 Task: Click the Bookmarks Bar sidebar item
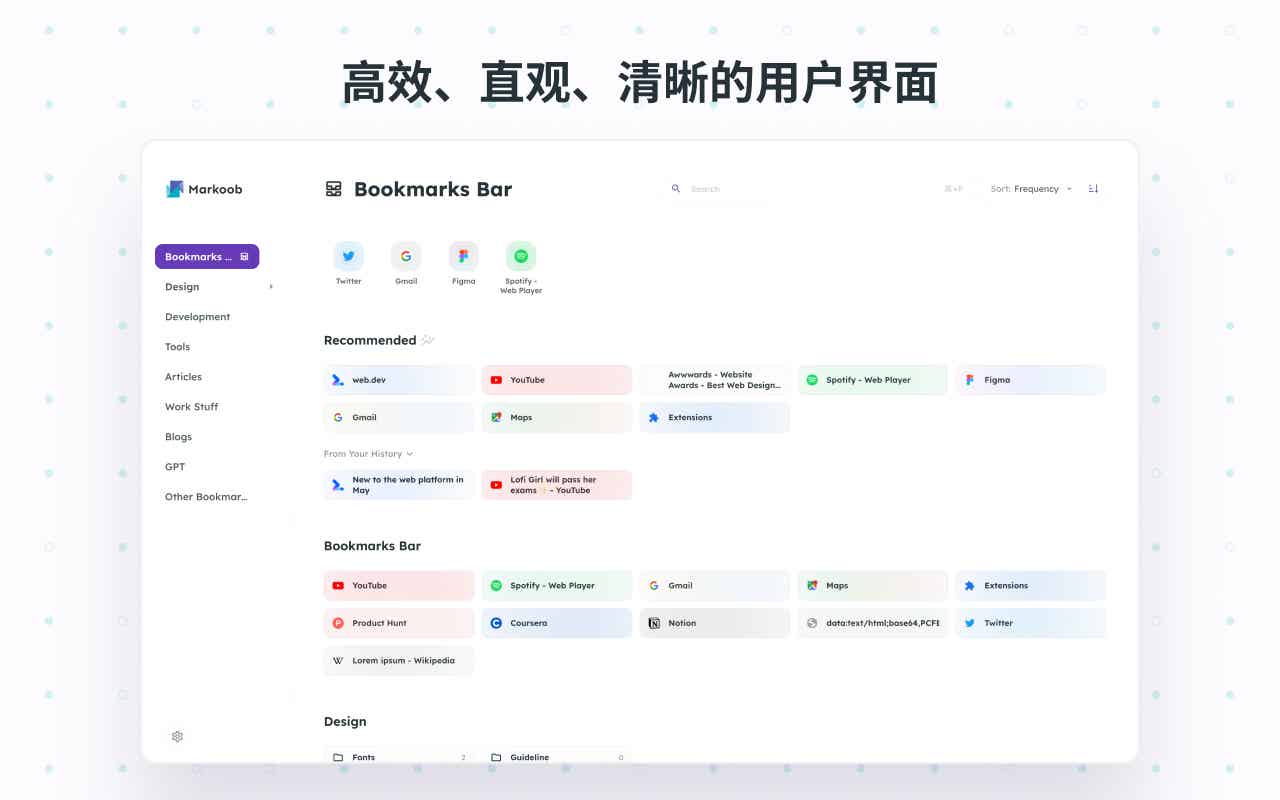click(206, 256)
